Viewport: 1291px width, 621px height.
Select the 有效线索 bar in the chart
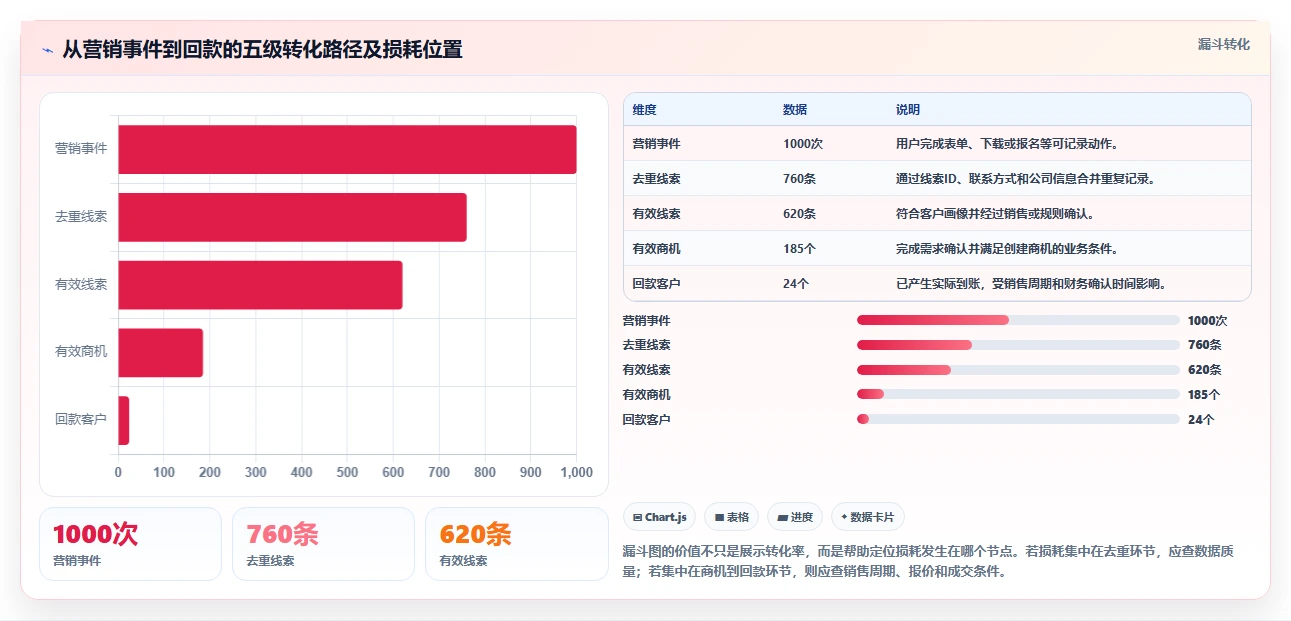(260, 285)
